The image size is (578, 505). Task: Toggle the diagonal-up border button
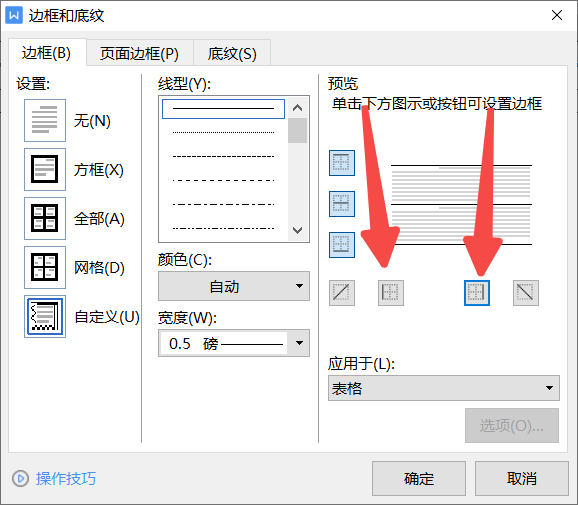click(x=342, y=293)
